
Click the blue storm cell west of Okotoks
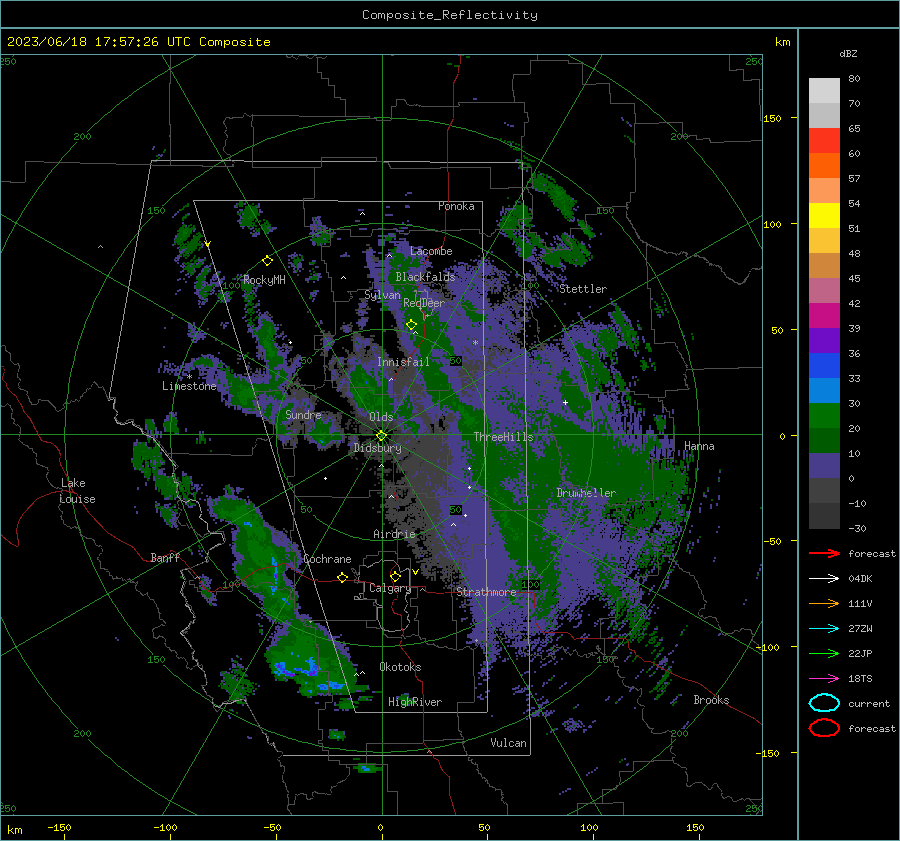tap(297, 669)
